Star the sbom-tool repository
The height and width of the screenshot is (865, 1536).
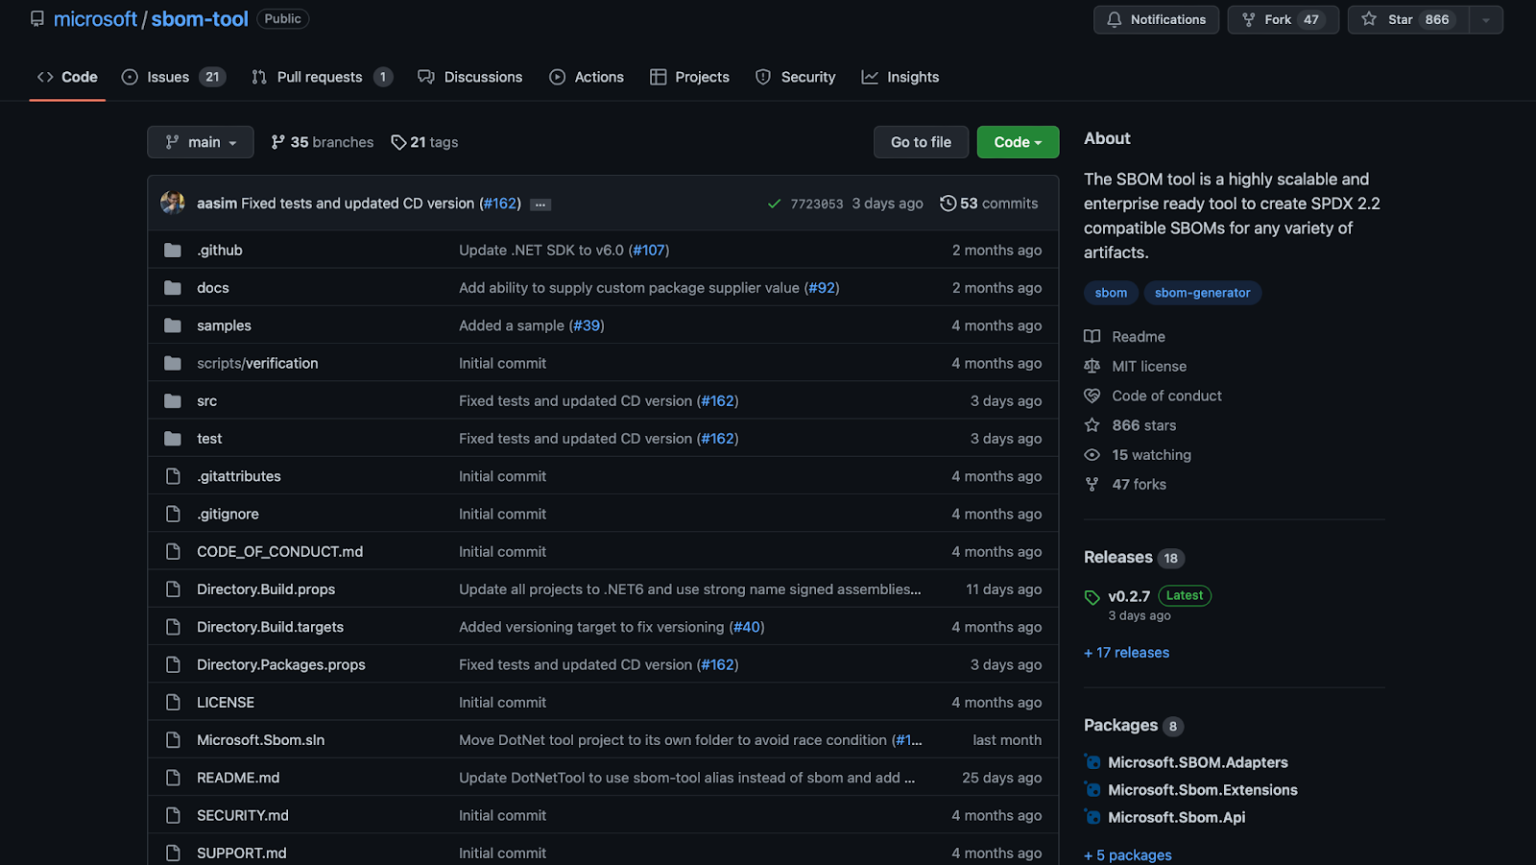pos(1406,19)
